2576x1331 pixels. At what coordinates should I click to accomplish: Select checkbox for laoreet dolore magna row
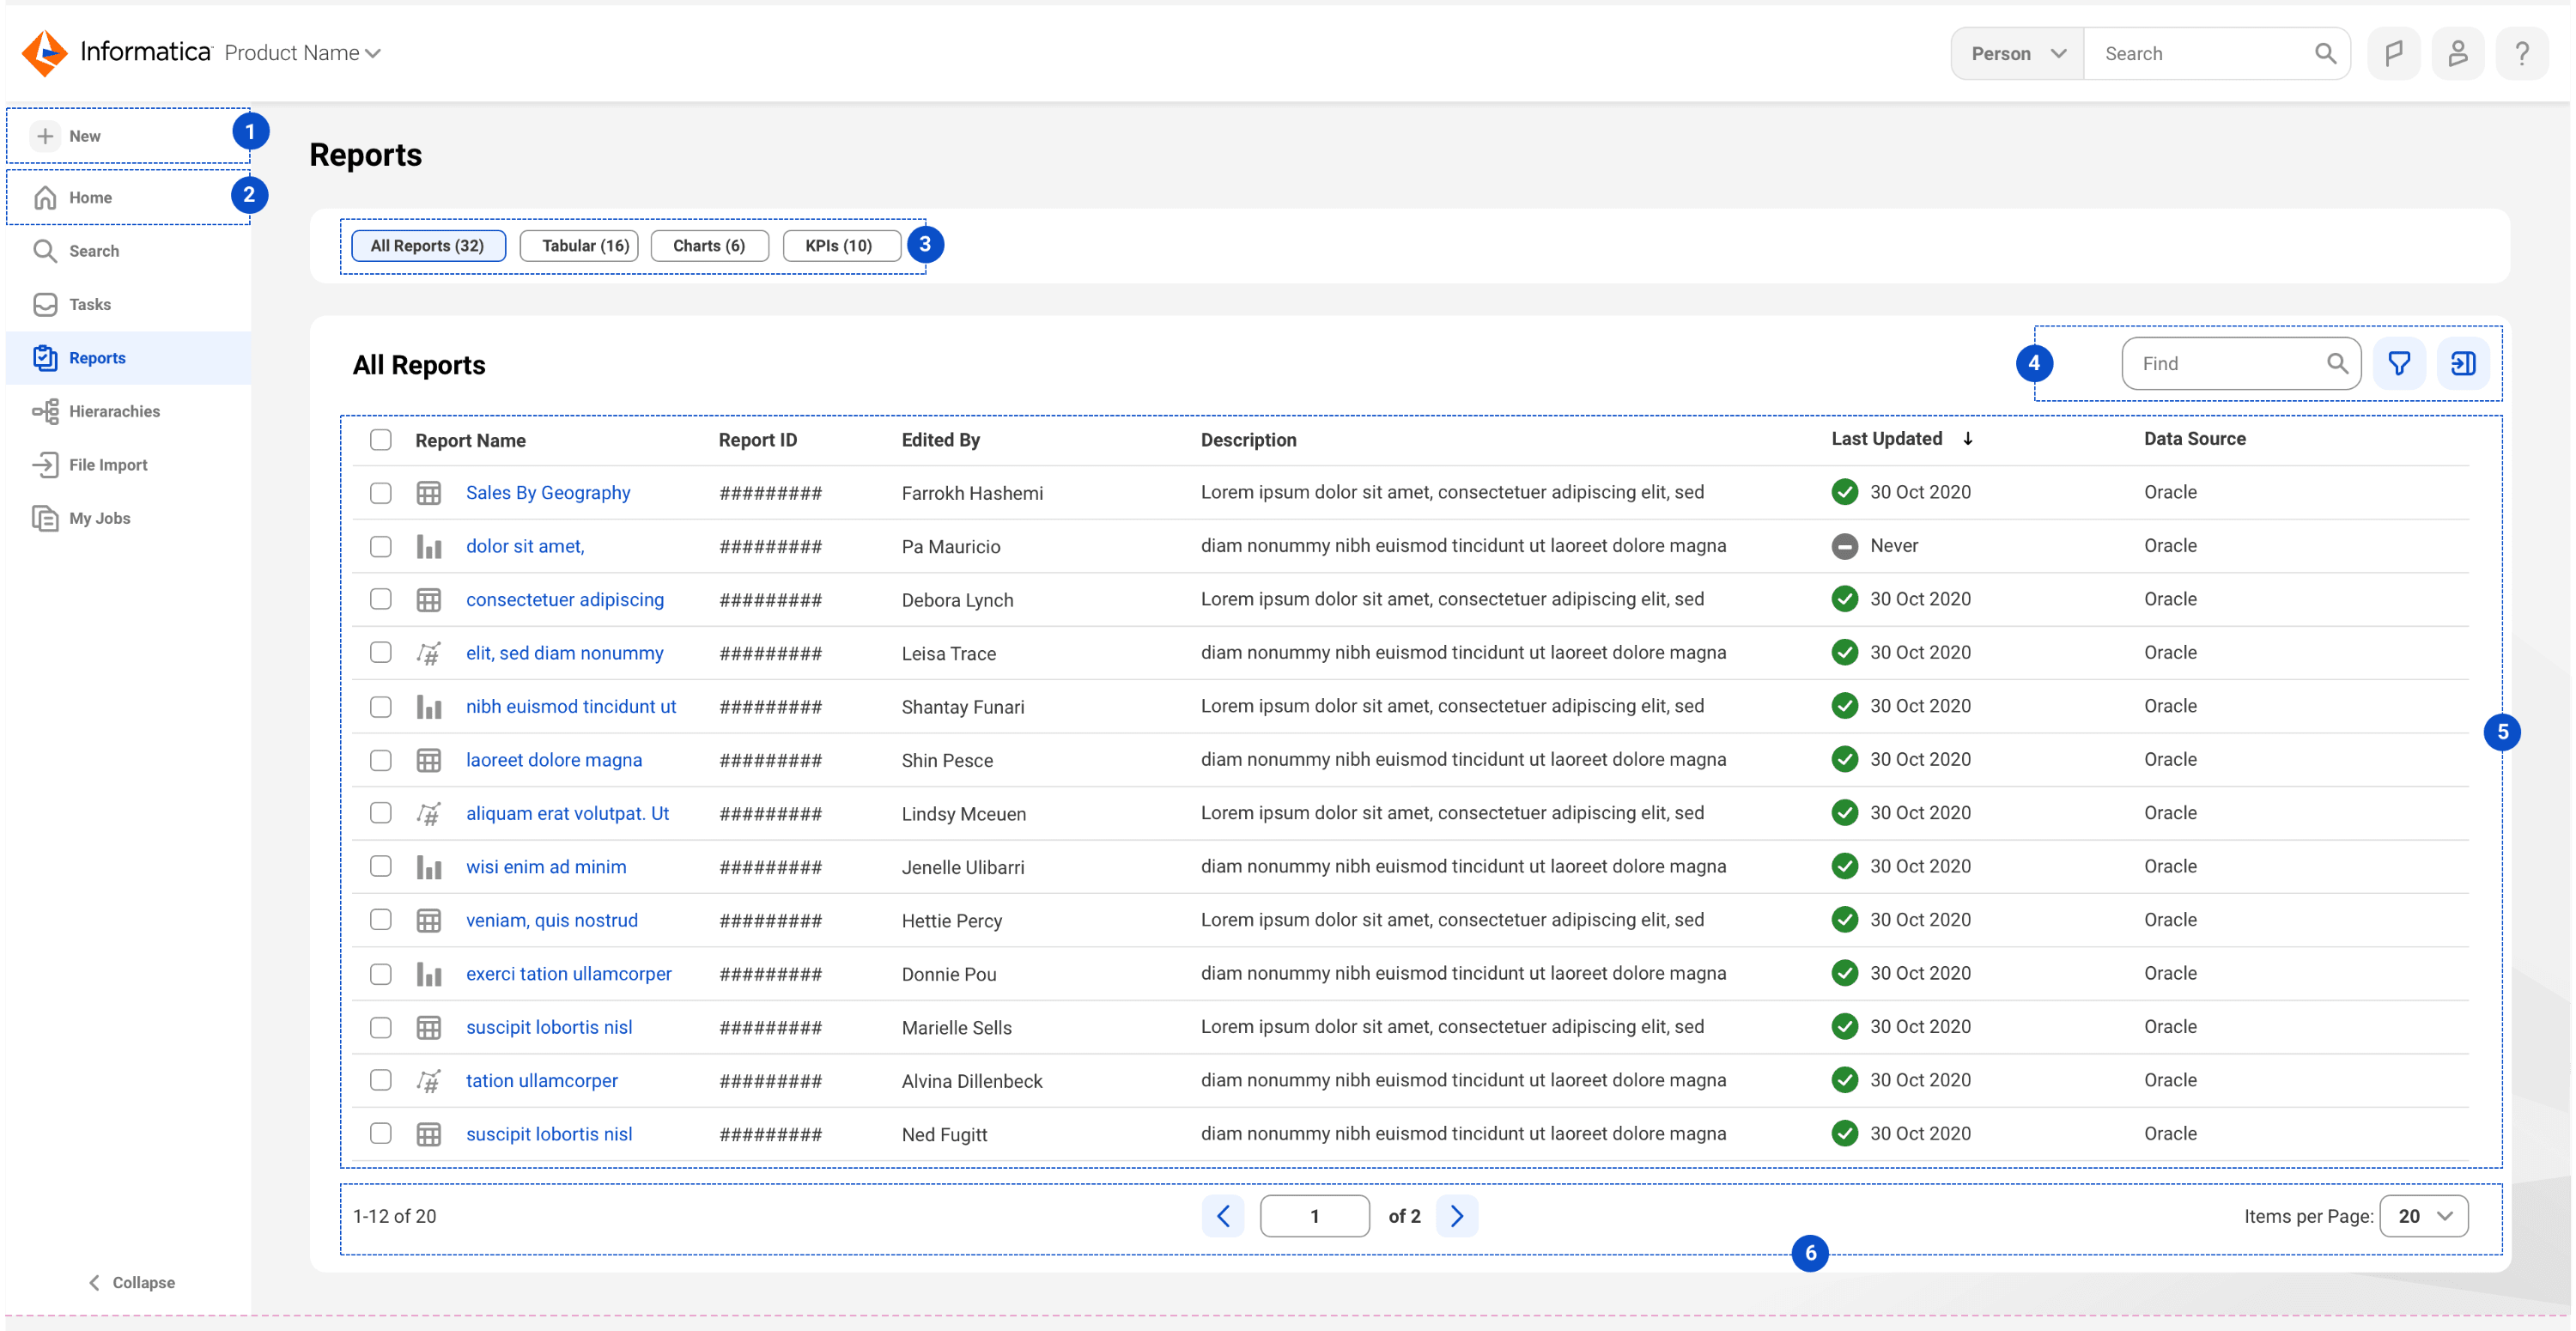[380, 760]
